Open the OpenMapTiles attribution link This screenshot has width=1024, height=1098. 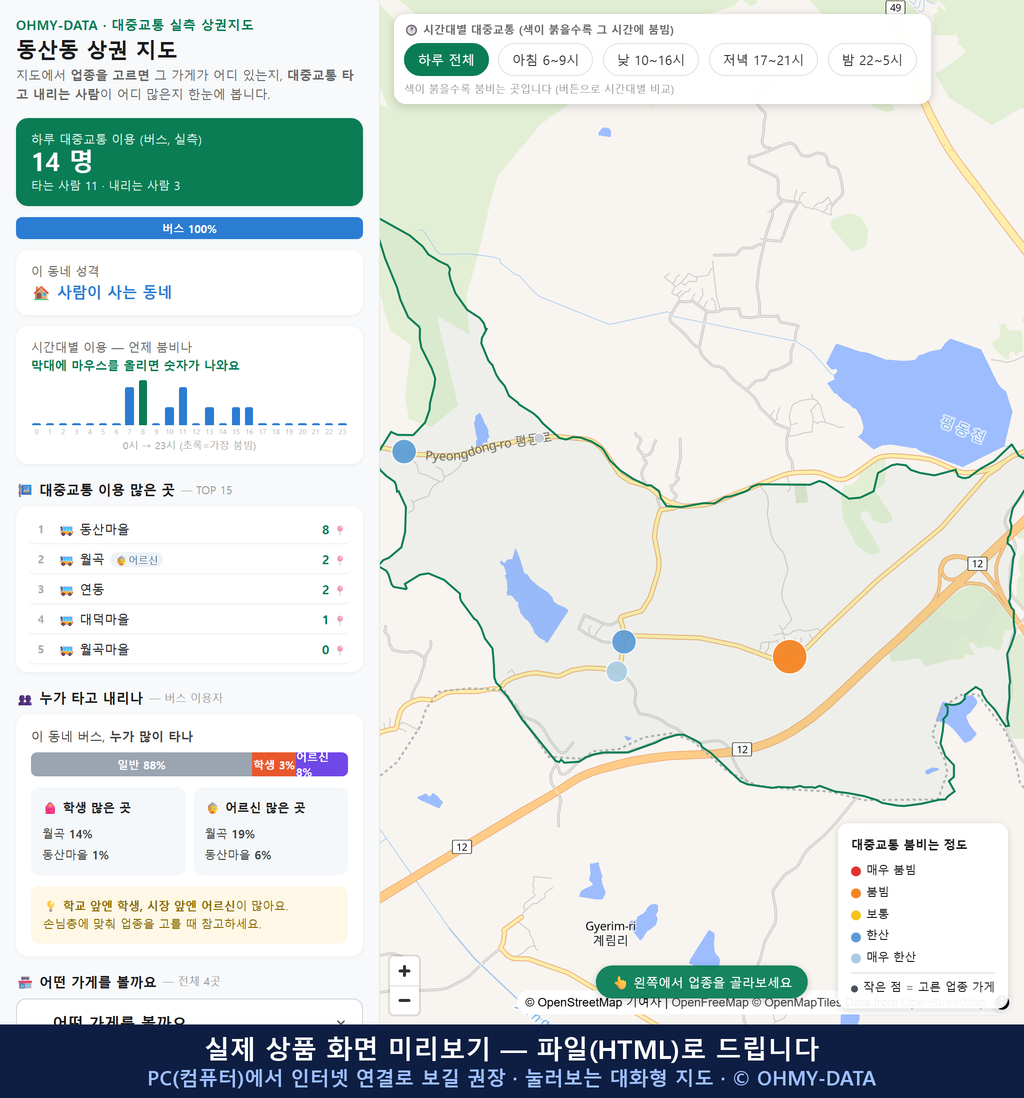click(x=797, y=1003)
